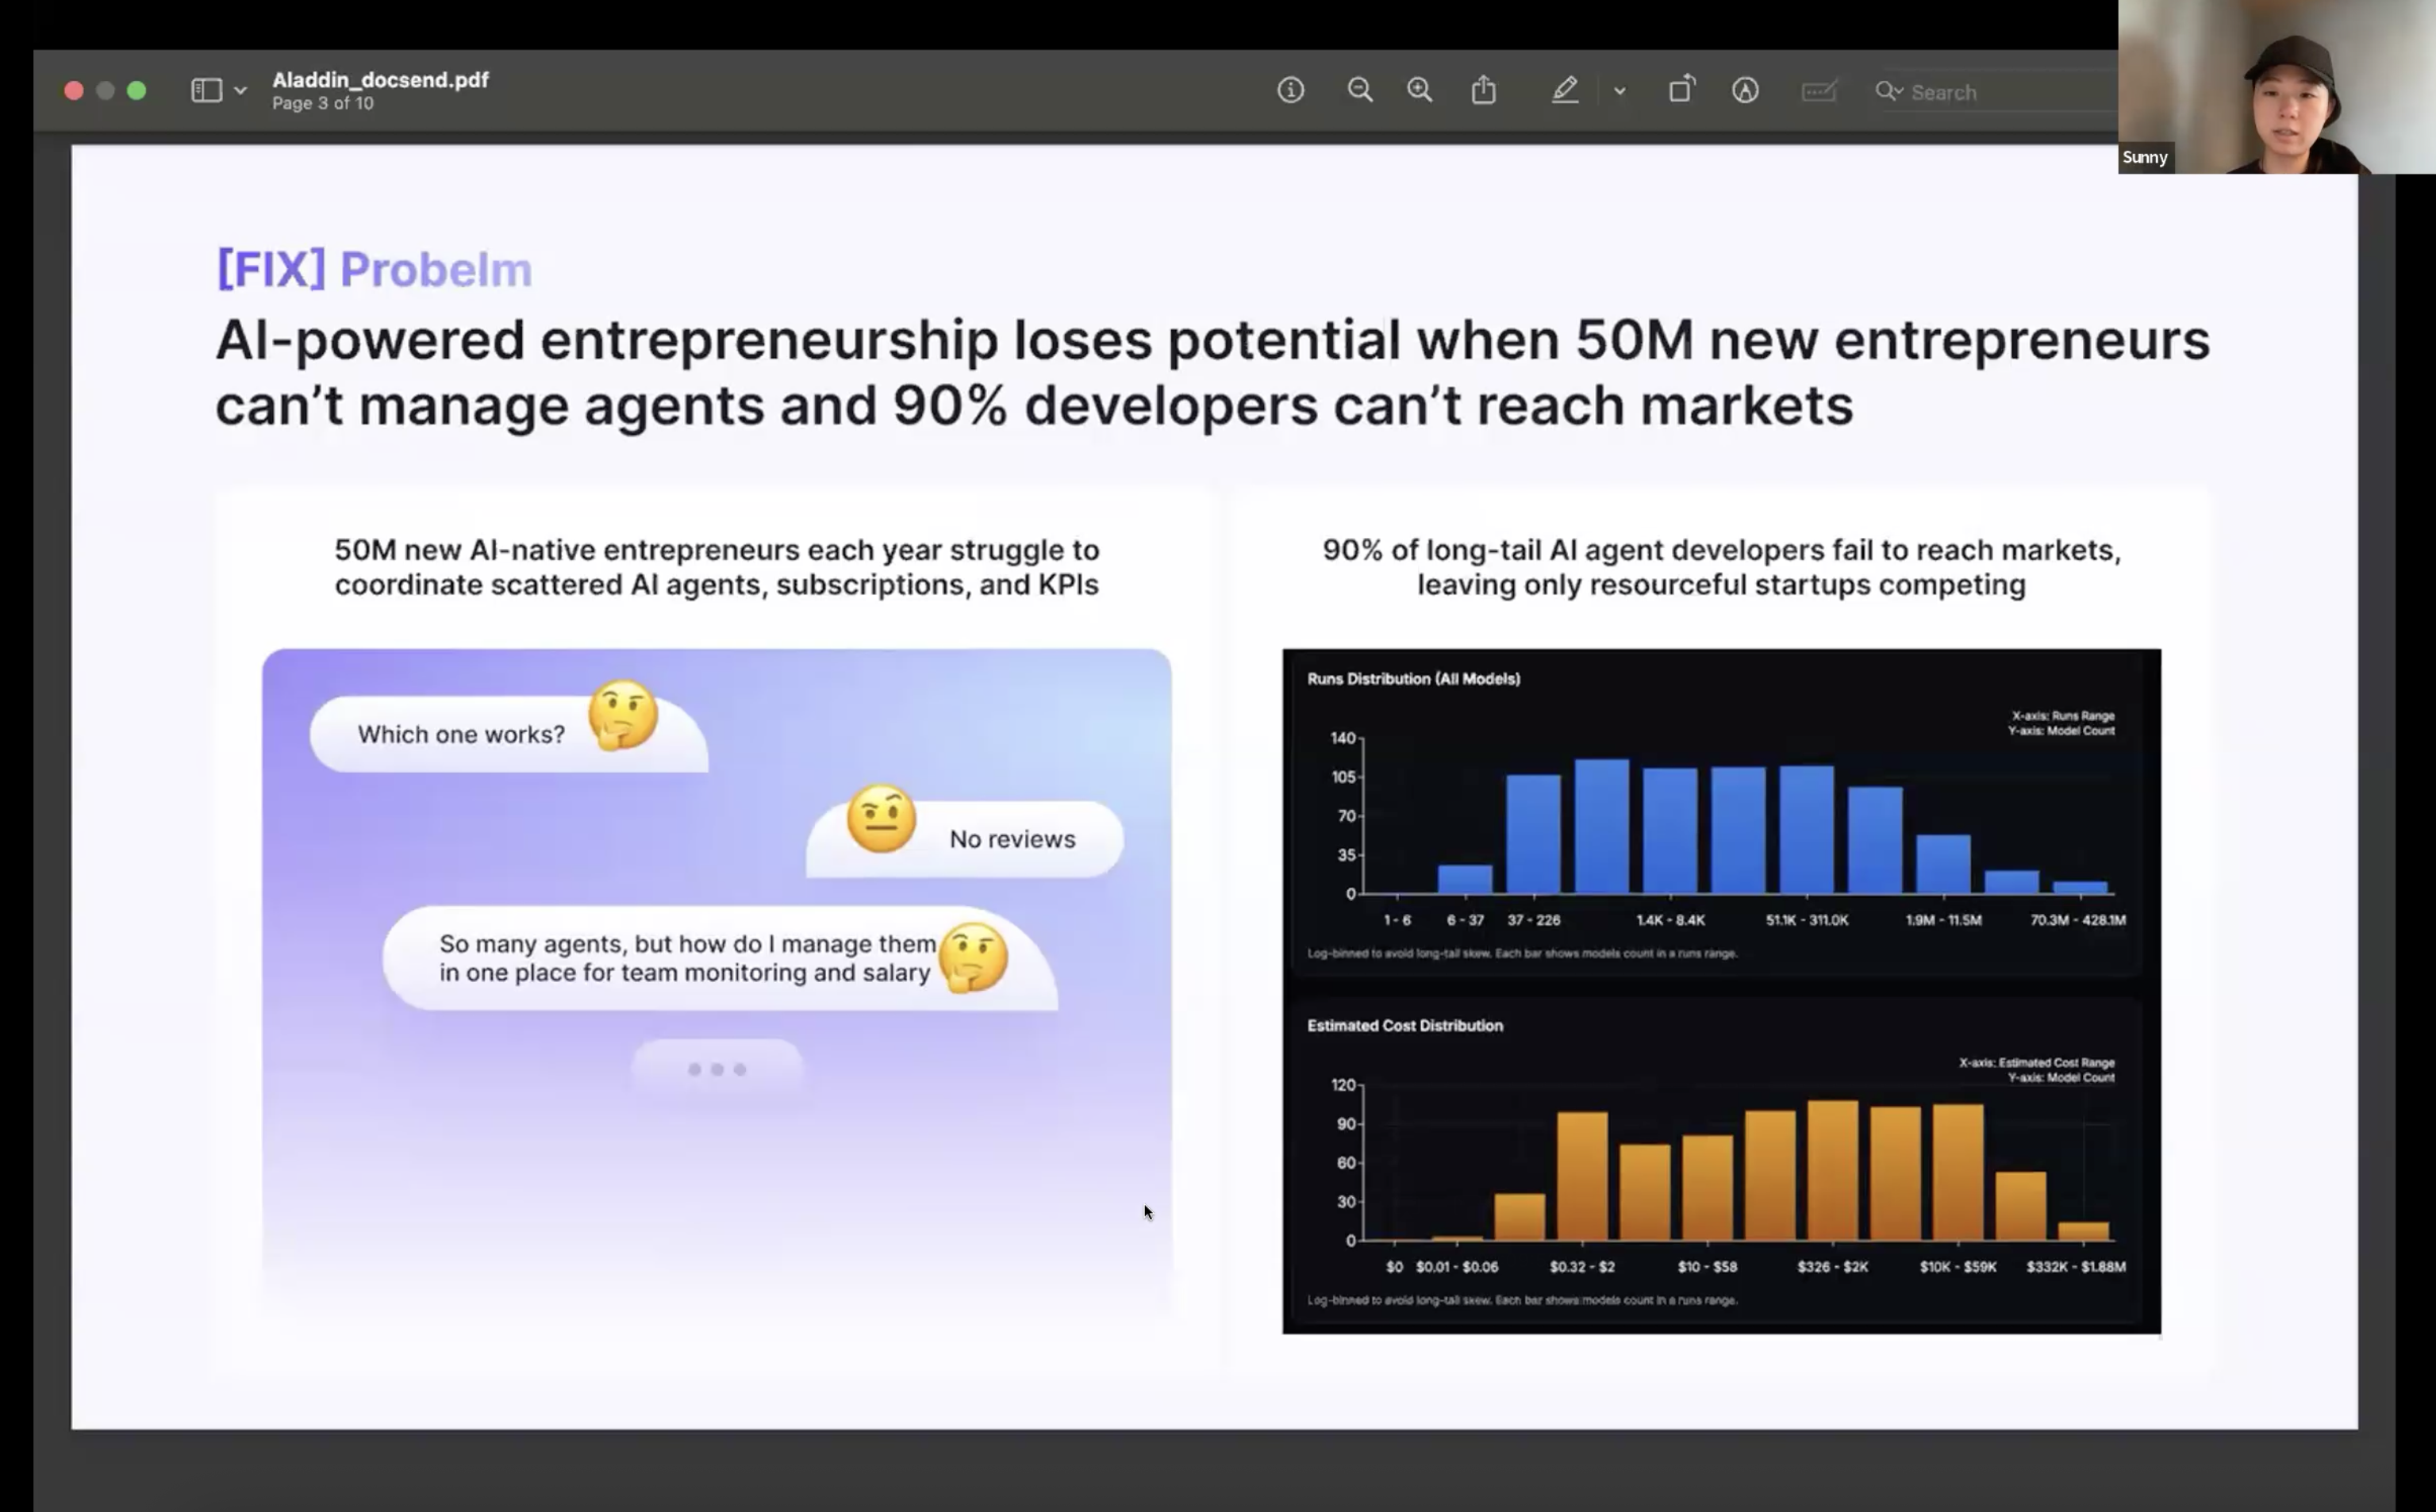Click the Runs Distribution chart title
2436x1512 pixels.
(1413, 679)
